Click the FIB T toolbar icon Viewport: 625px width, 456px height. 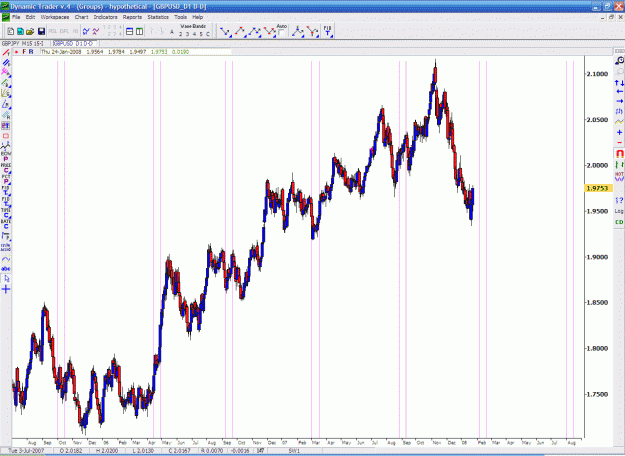point(327,31)
